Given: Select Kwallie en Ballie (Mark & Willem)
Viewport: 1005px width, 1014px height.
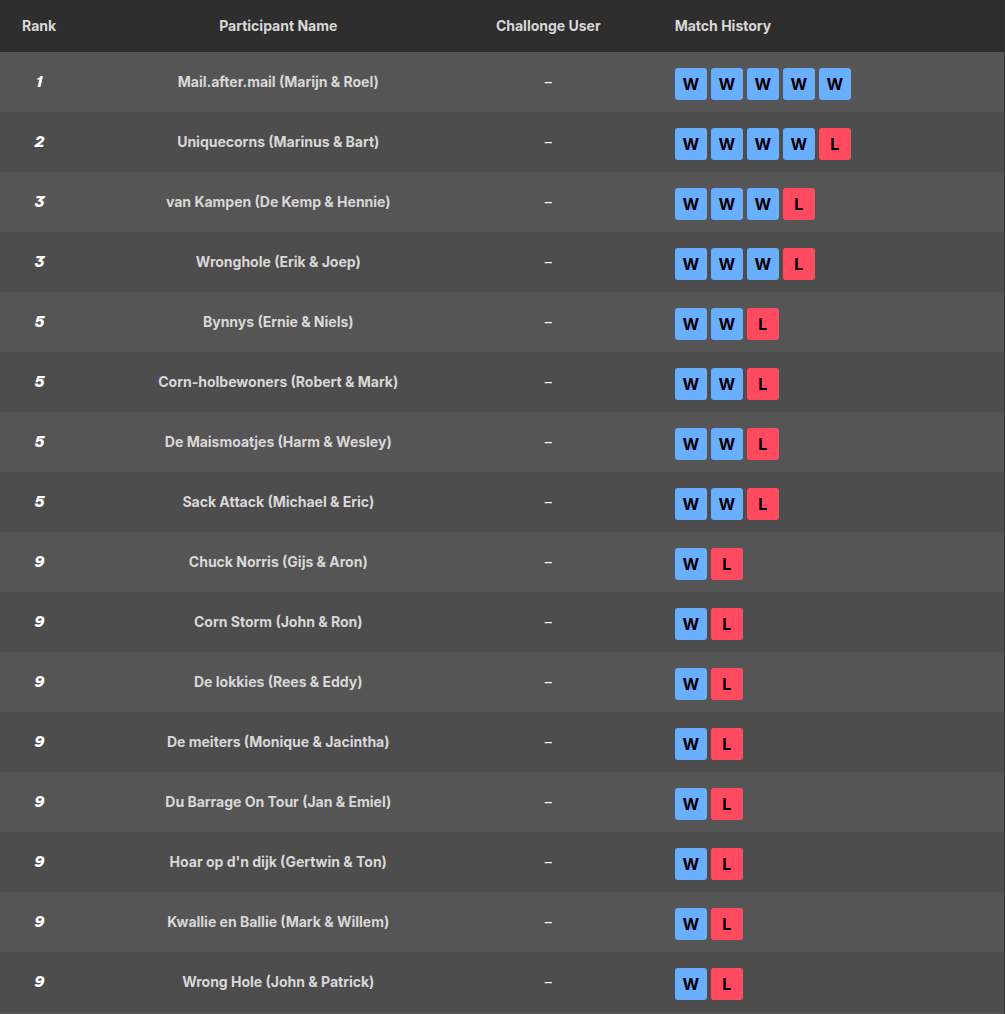Looking at the screenshot, I should pyautogui.click(x=278, y=922).
